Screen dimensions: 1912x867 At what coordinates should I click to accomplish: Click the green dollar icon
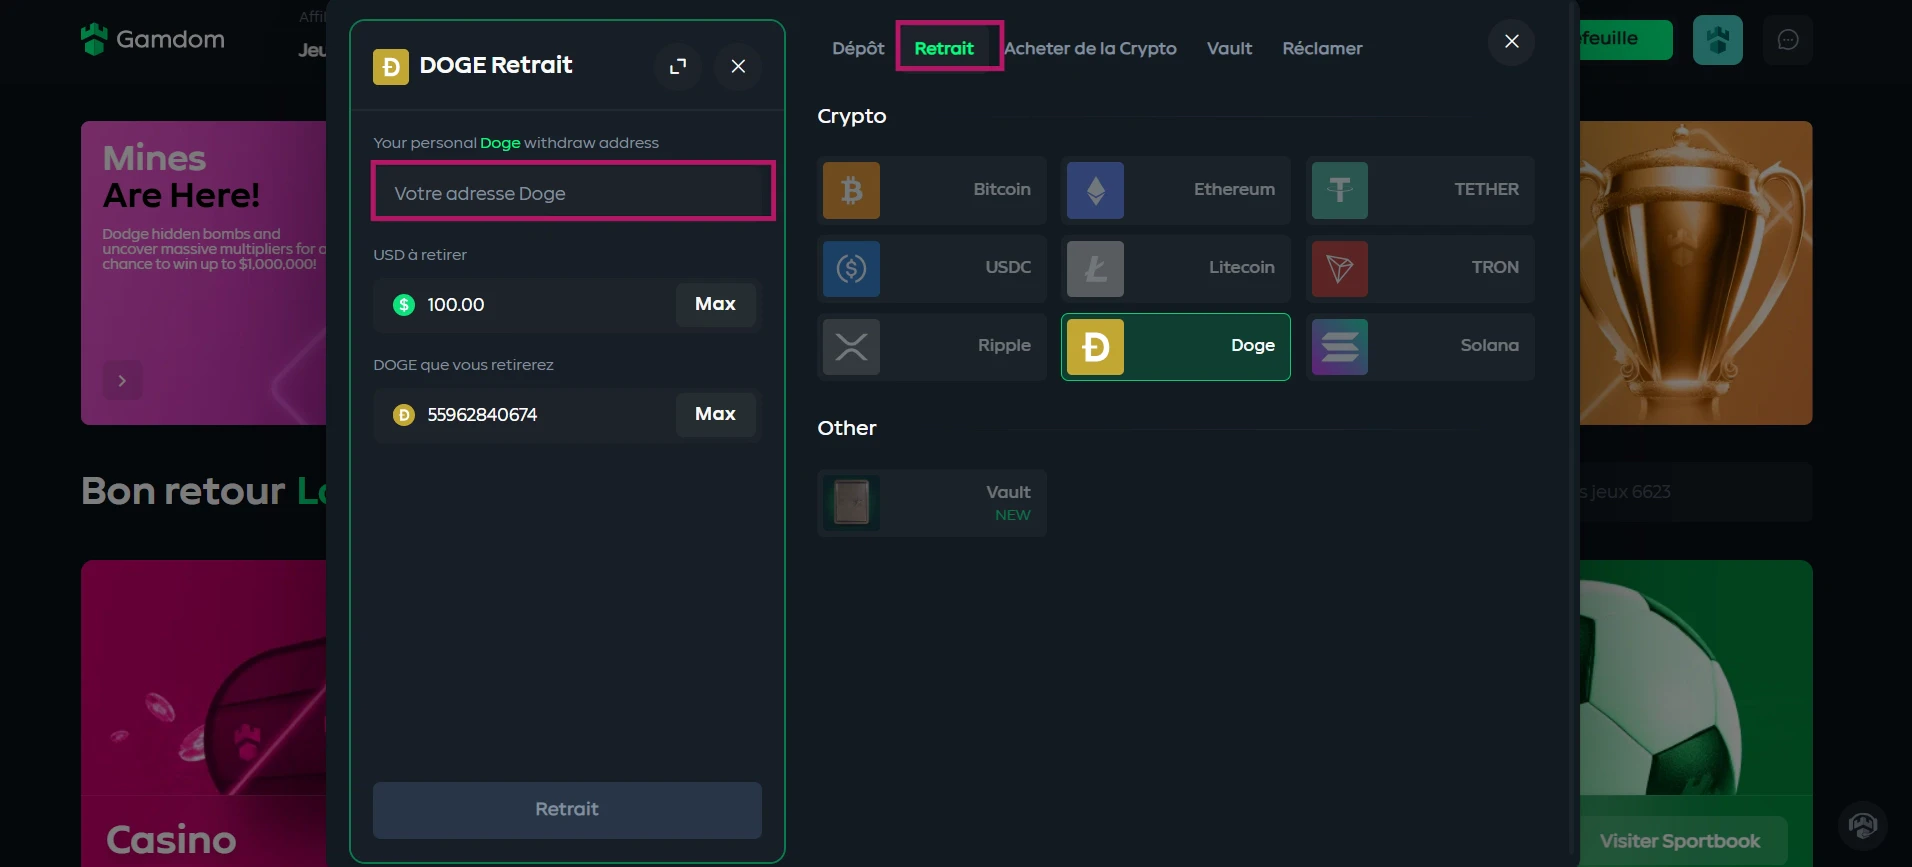click(x=404, y=305)
